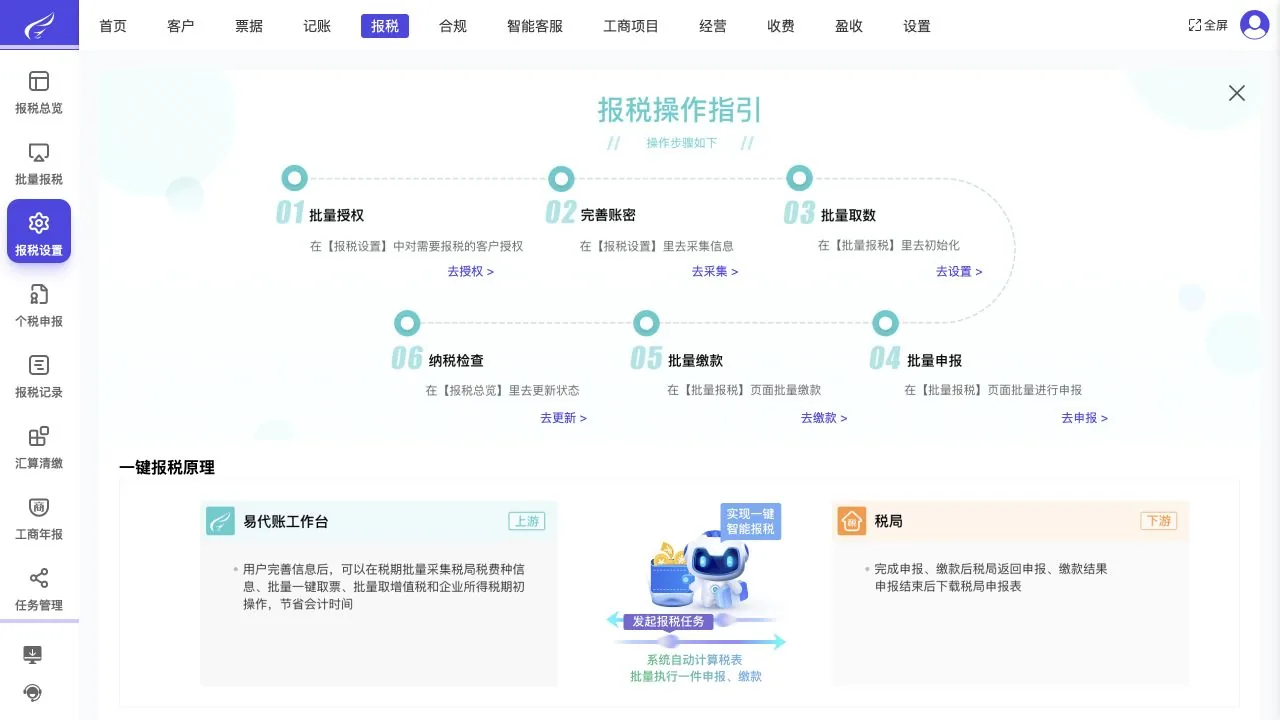Follow the 去设置 > link

[x=959, y=271]
